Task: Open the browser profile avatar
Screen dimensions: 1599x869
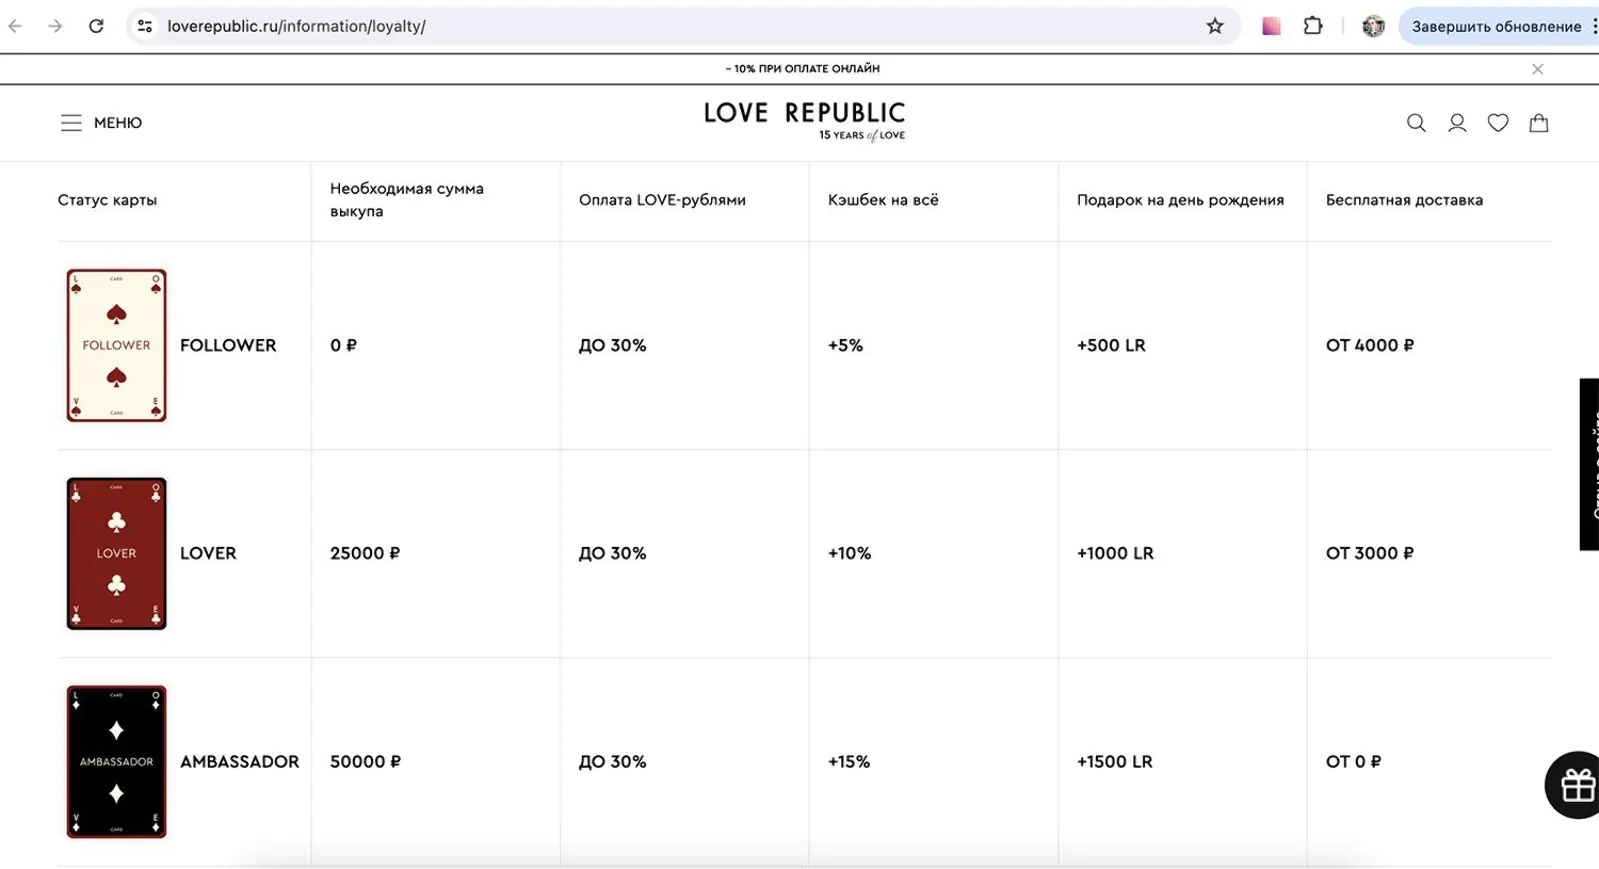Action: click(x=1373, y=26)
